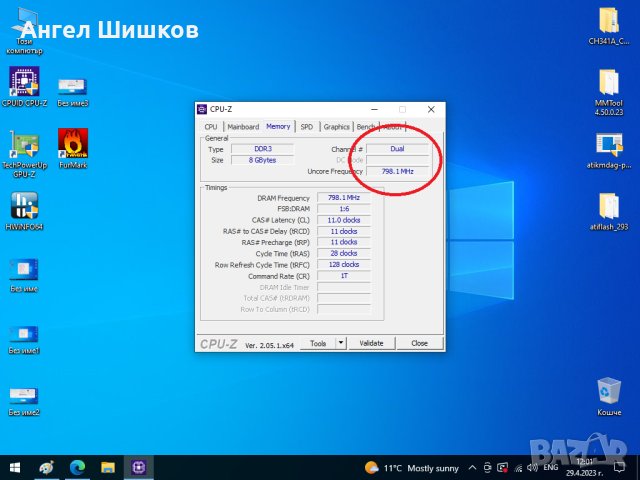Image resolution: width=640 pixels, height=480 pixels.
Task: Launch FurMark from the desktop
Action: [x=73, y=148]
